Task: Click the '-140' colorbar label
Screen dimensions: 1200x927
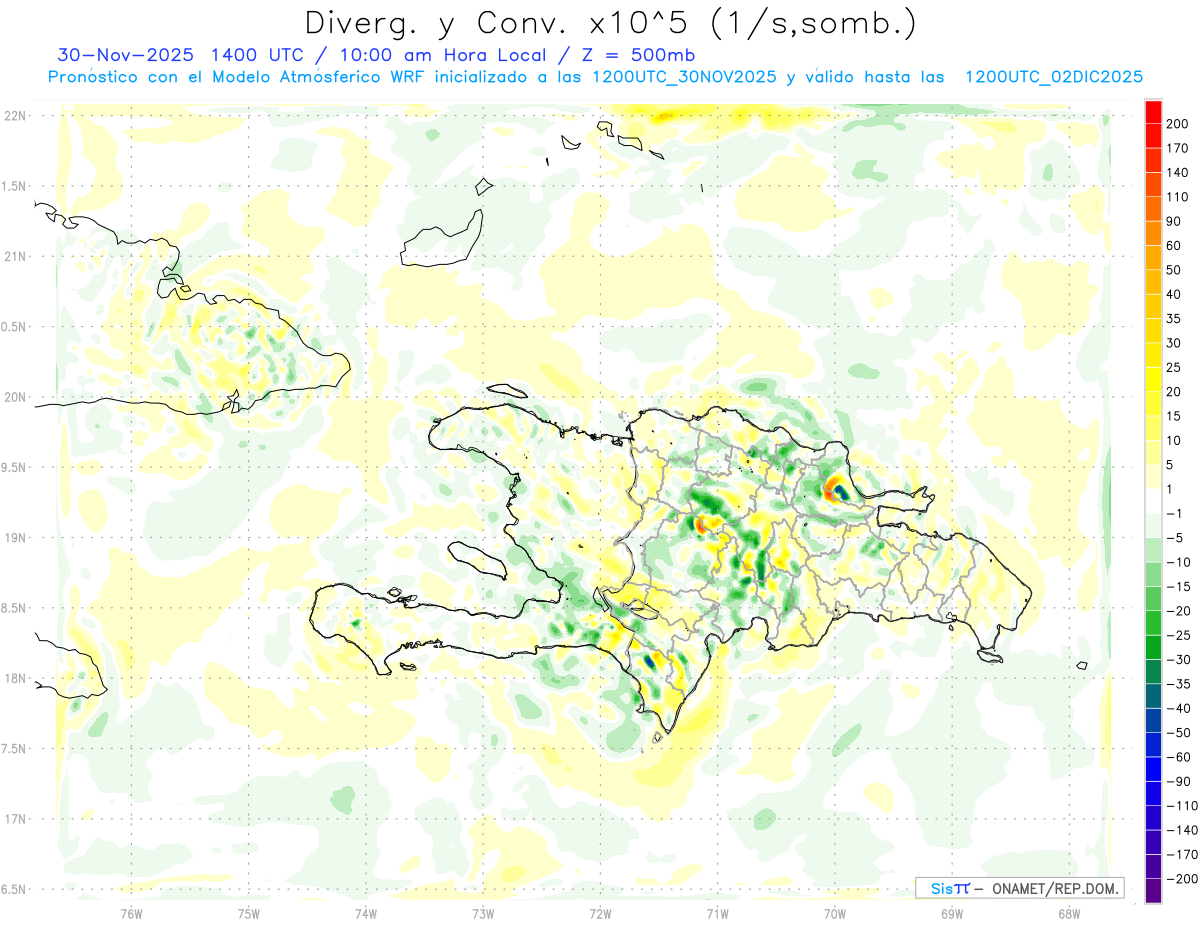Action: (1184, 830)
